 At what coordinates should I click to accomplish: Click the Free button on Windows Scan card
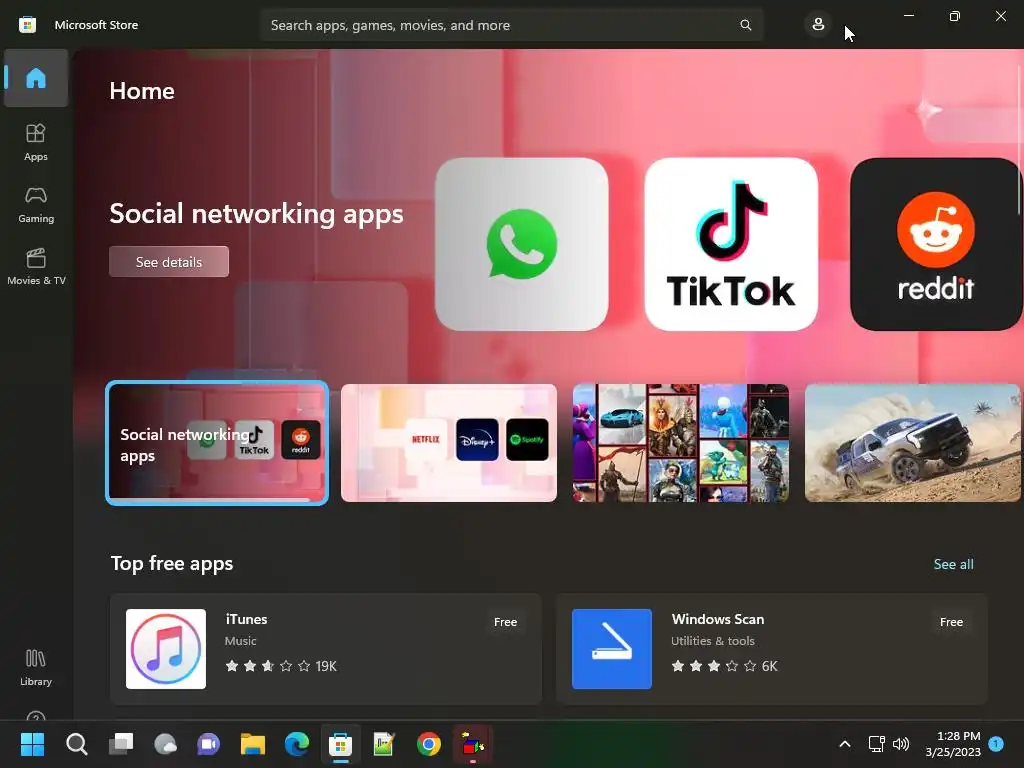952,622
